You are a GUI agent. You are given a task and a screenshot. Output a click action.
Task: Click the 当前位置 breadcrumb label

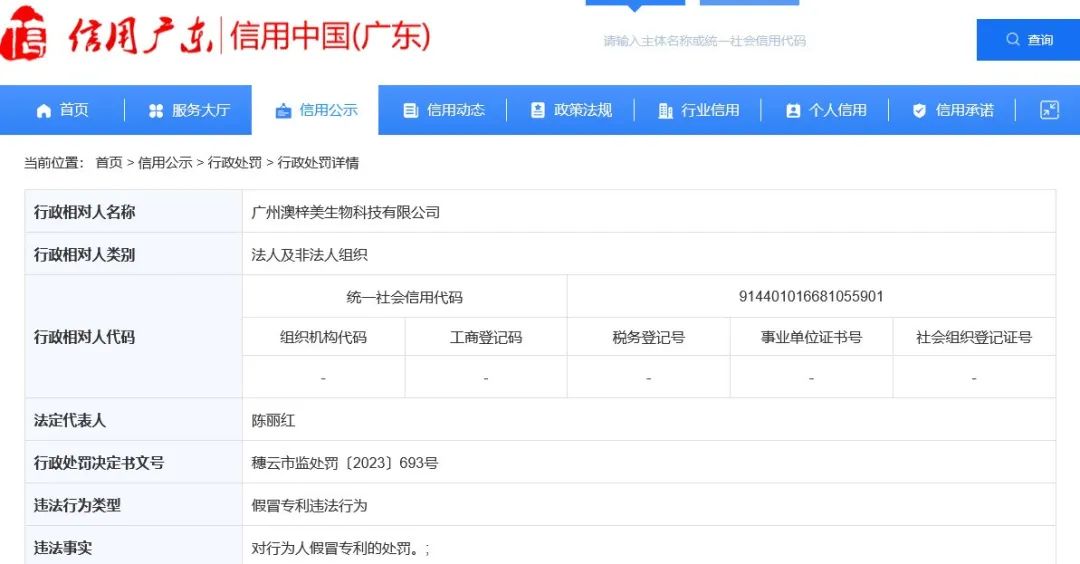point(54,163)
